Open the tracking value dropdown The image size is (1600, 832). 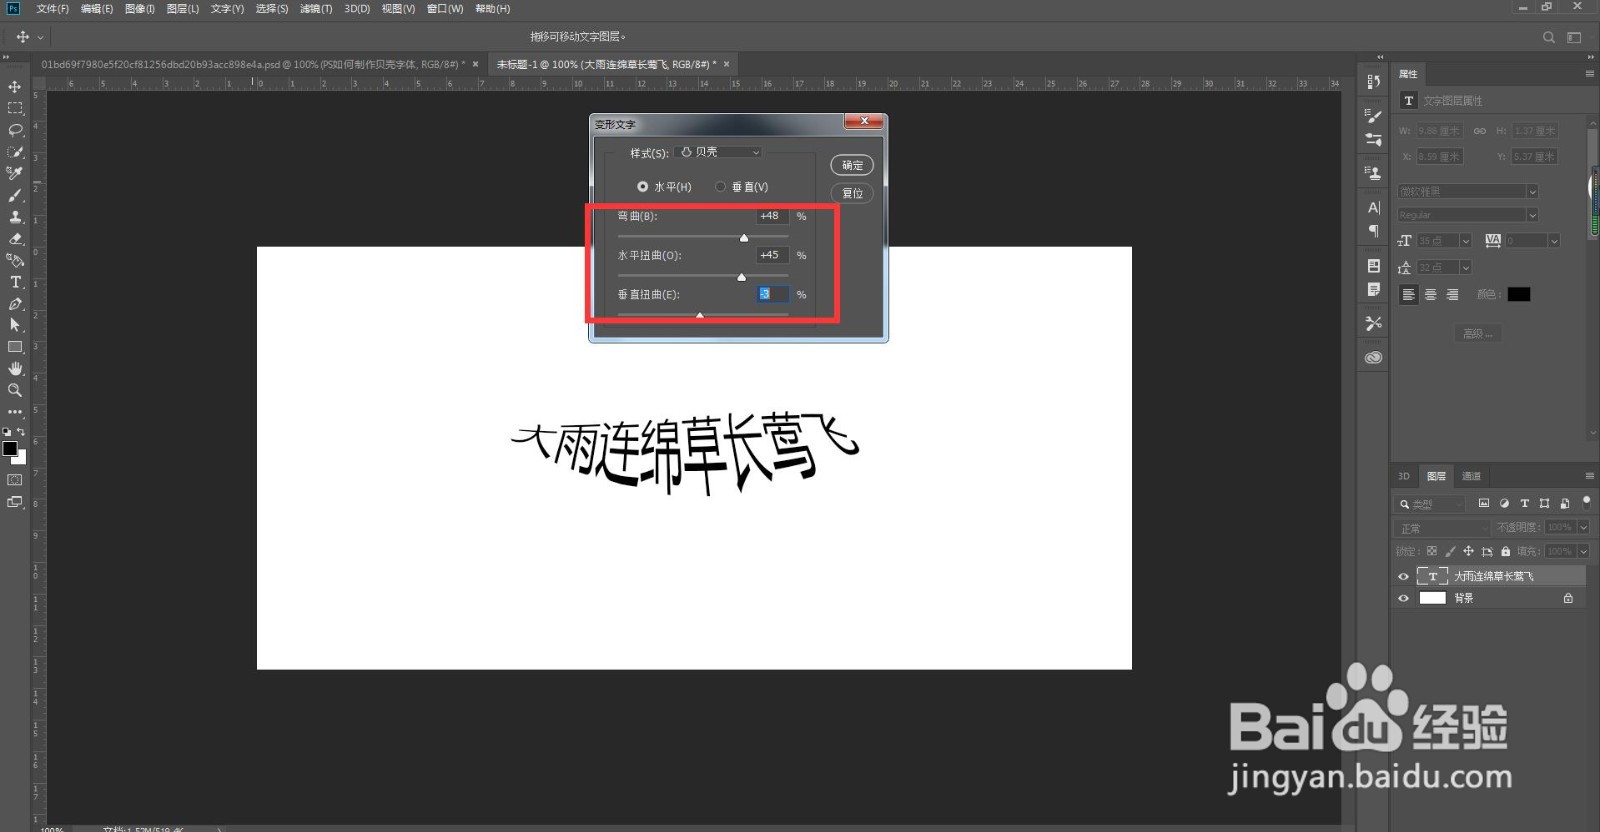1554,241
